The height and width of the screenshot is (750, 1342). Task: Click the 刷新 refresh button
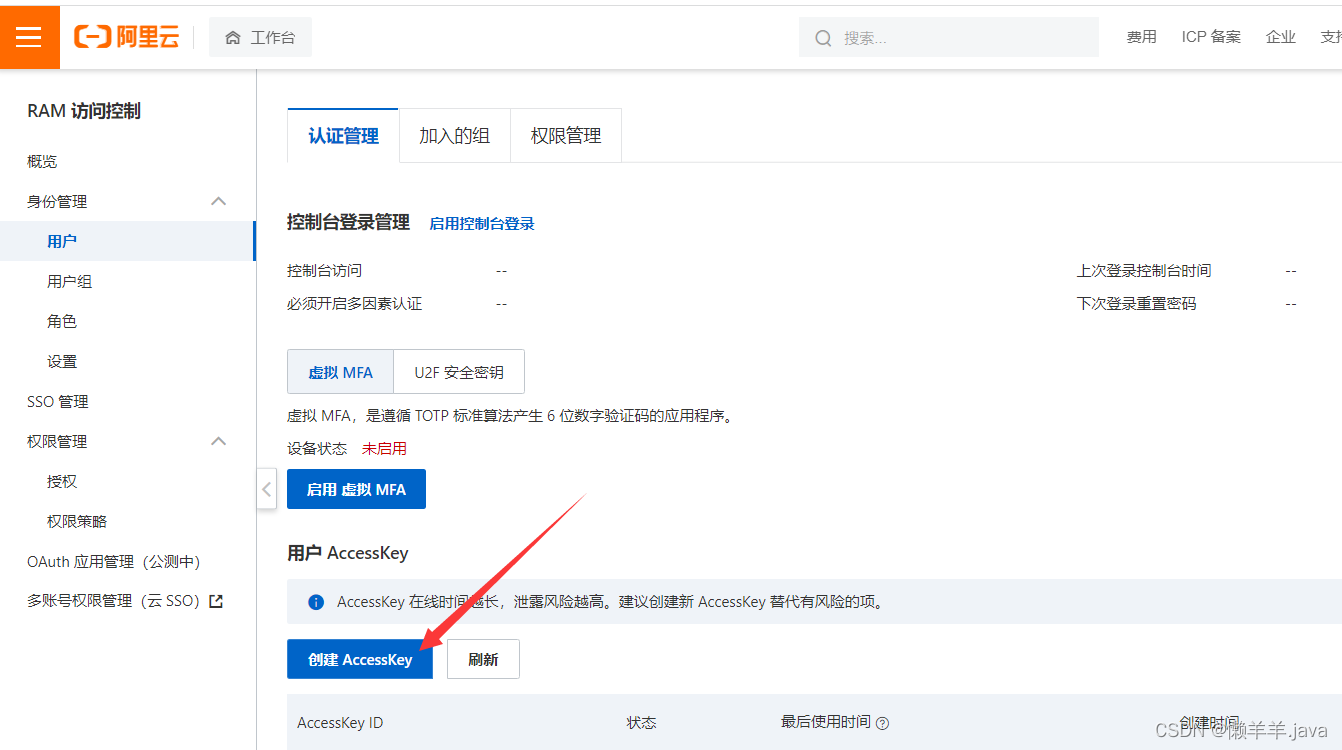(x=483, y=659)
